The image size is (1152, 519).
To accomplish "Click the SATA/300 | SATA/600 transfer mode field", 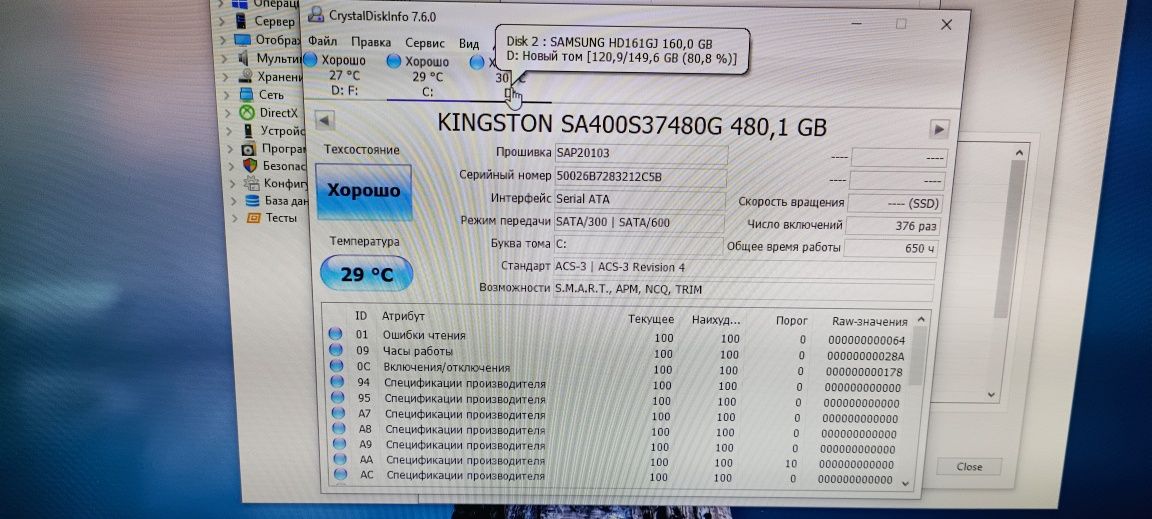I will coord(638,223).
